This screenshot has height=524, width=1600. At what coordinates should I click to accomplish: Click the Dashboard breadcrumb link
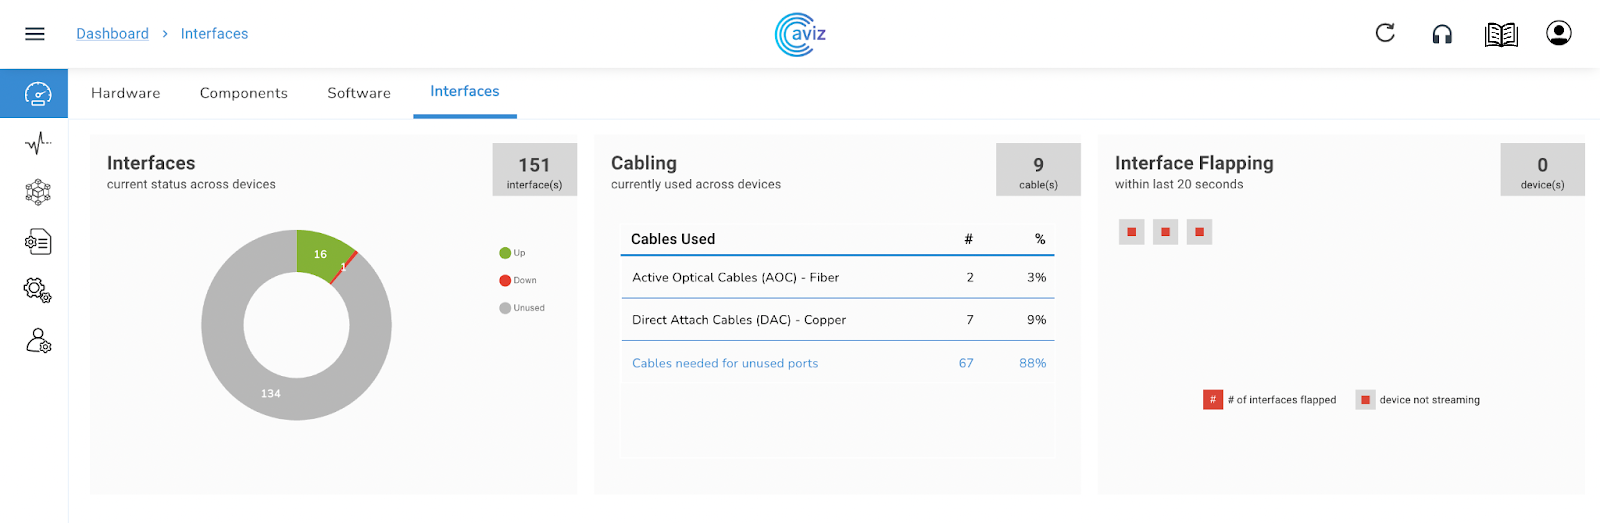(x=112, y=34)
